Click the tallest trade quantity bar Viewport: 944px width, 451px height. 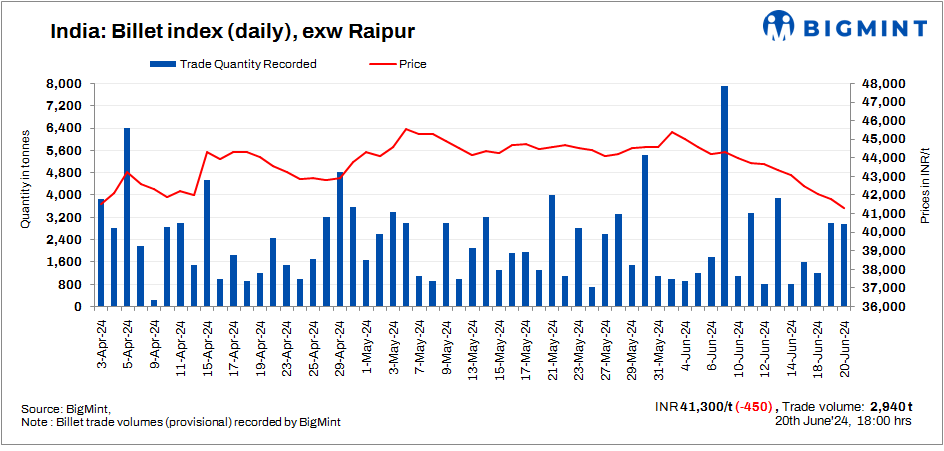coord(724,196)
